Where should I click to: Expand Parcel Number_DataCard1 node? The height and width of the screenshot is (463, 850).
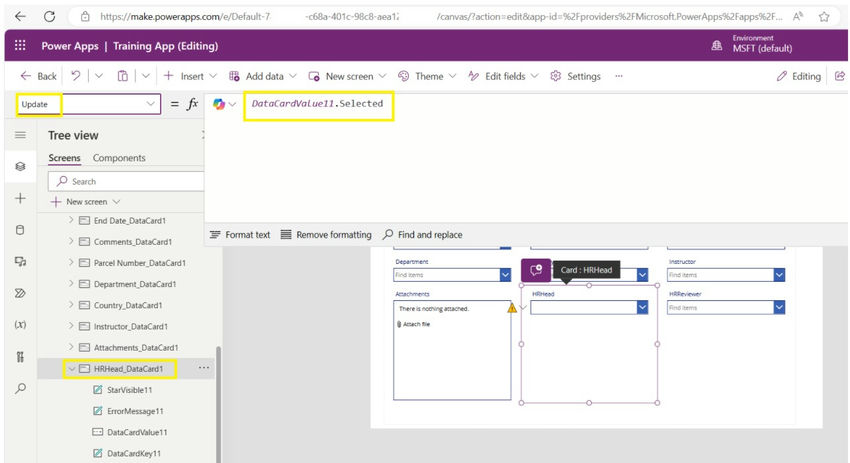(x=71, y=262)
